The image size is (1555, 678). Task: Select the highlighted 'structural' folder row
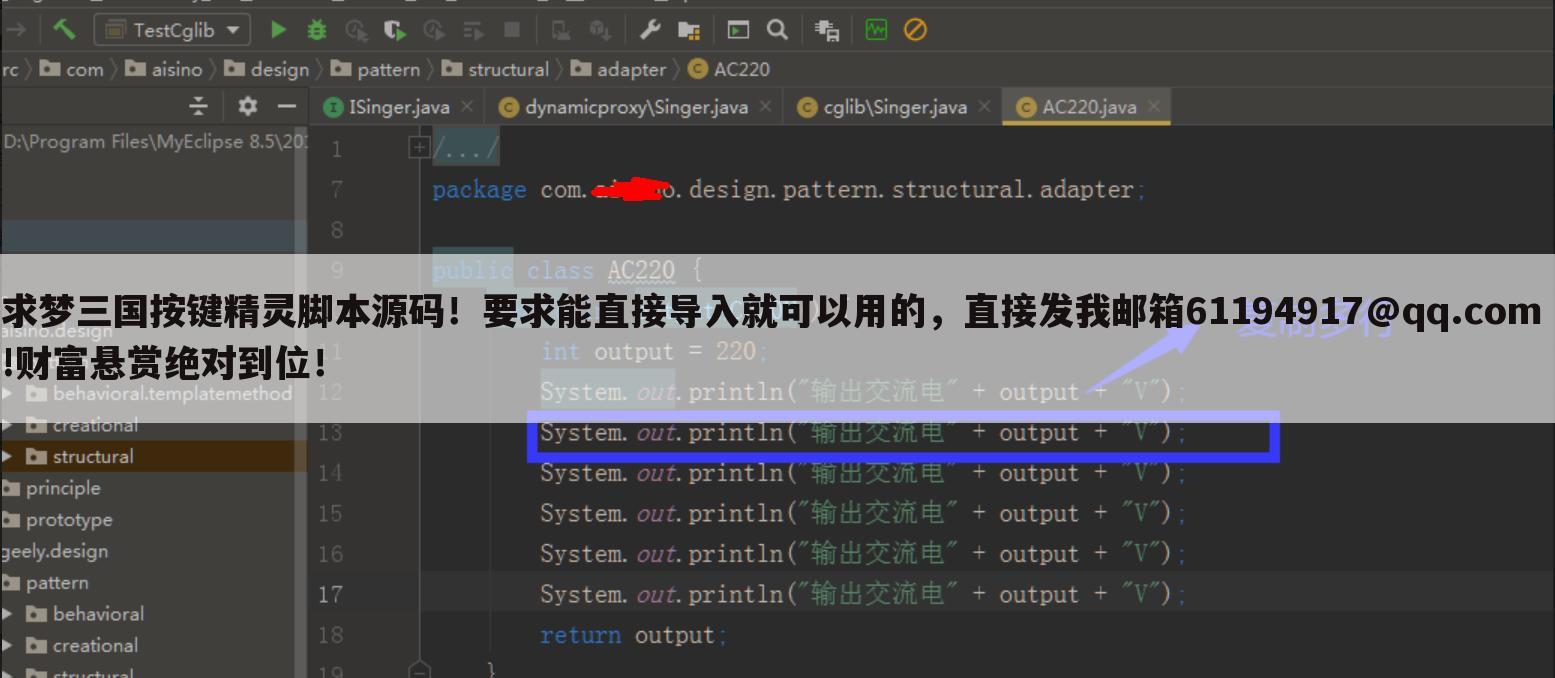(153, 456)
